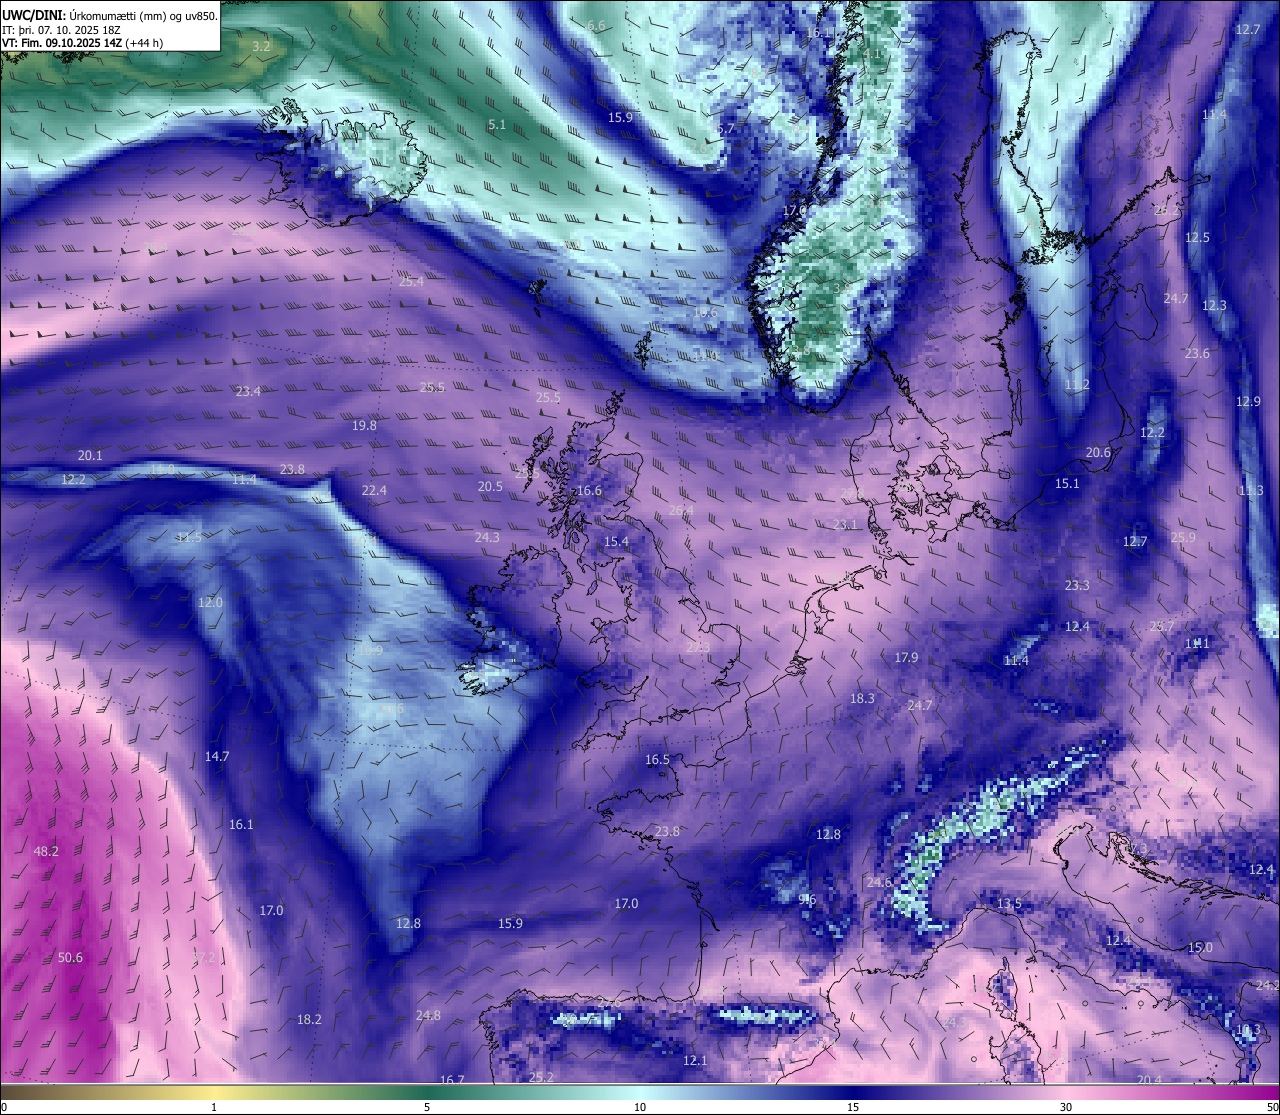Image resolution: width=1280 pixels, height=1115 pixels.
Task: Click the 18.2 value on the map
Action: 309,1020
